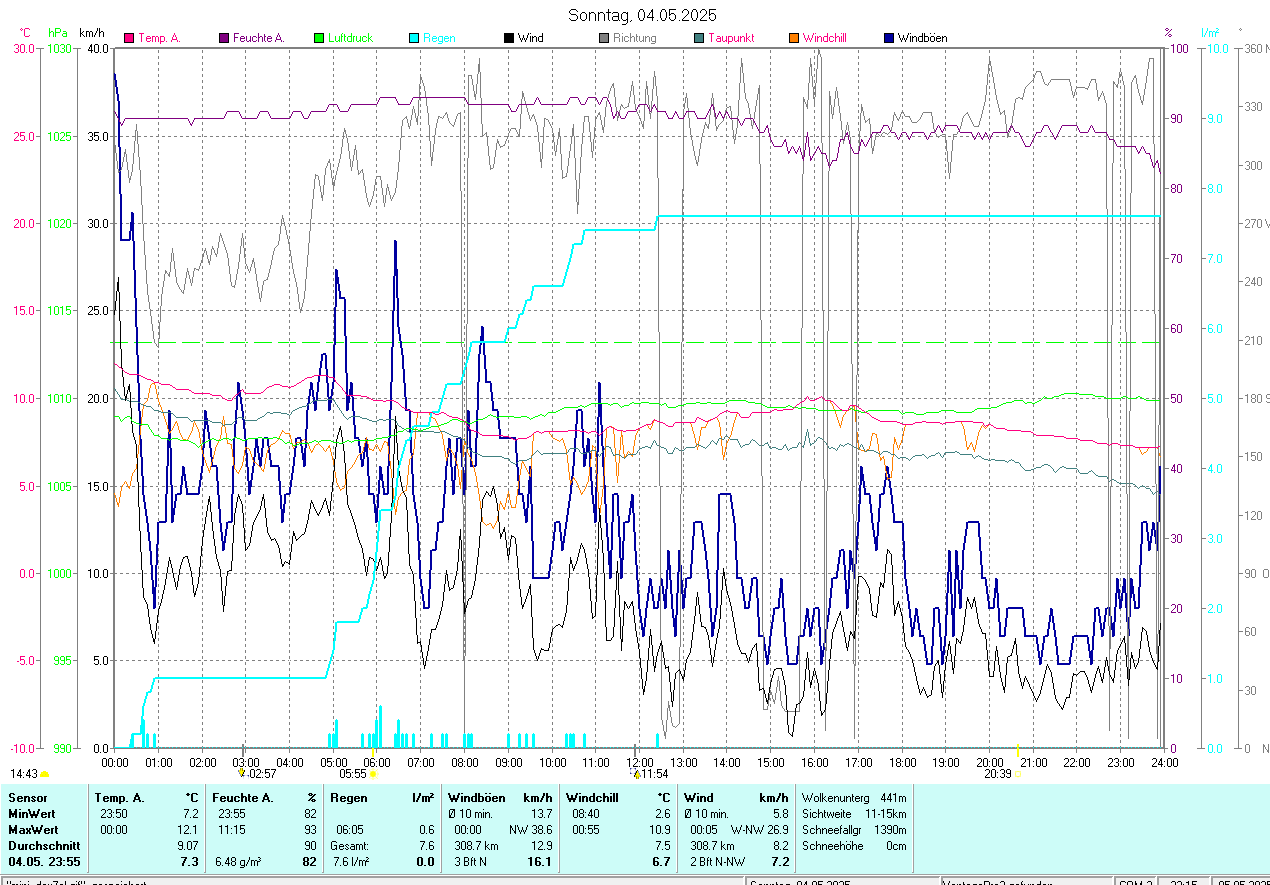Click the 'Regen' column header in the table
The image size is (1270, 885).
[x=349, y=798]
